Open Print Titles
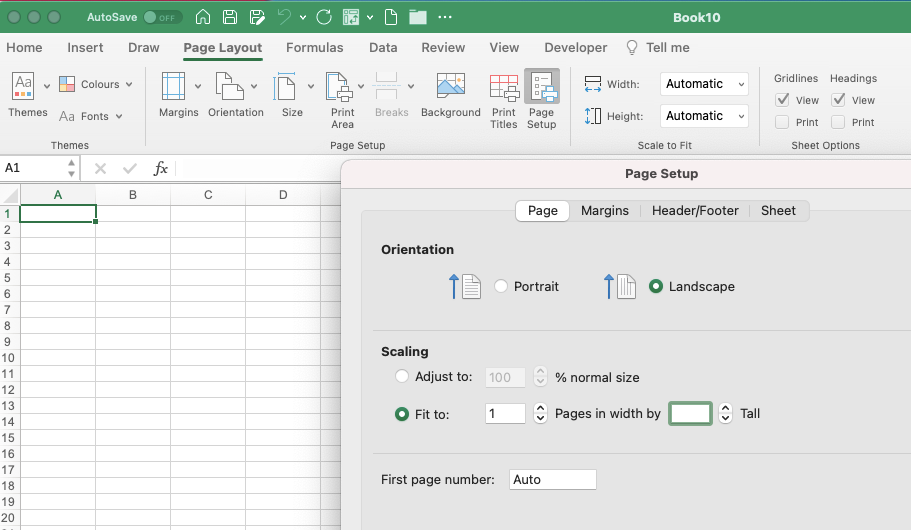This screenshot has height=530, width=911. tap(504, 87)
